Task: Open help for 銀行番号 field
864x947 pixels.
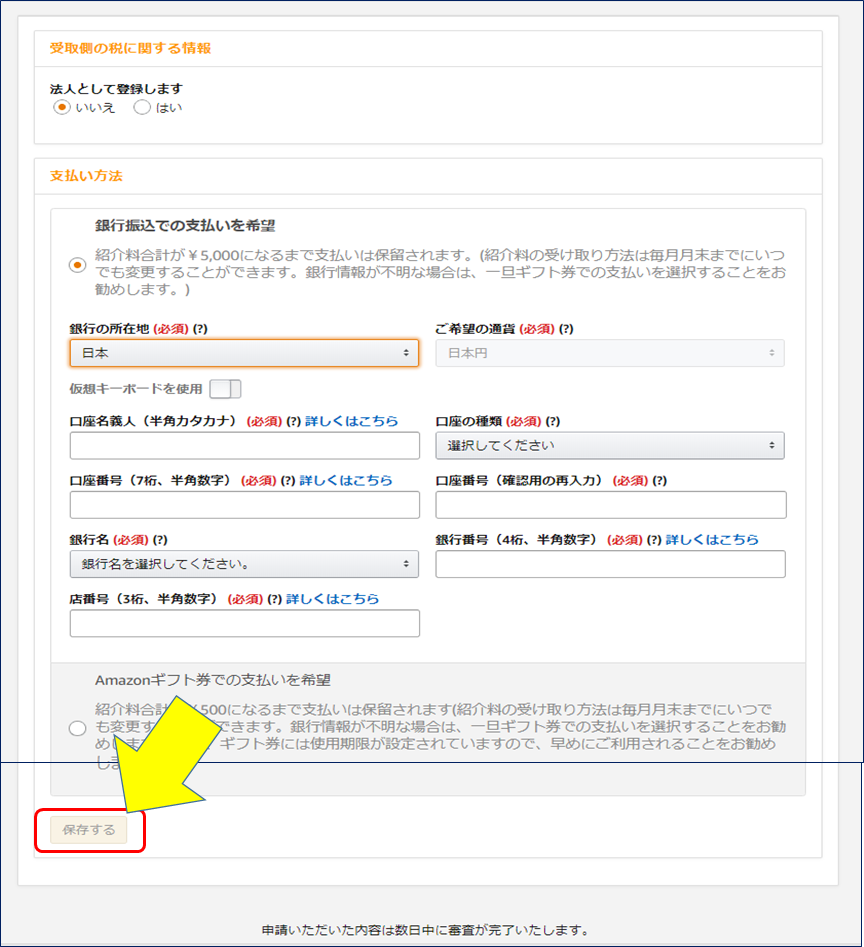Action: click(655, 539)
